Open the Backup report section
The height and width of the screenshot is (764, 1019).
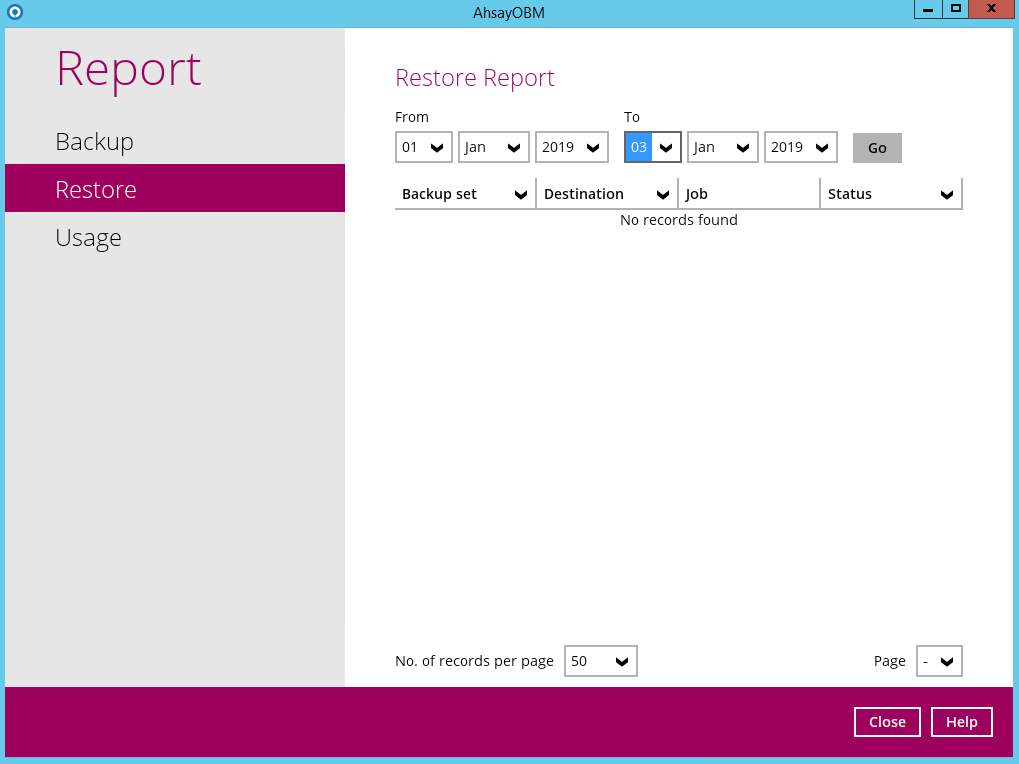pos(94,142)
